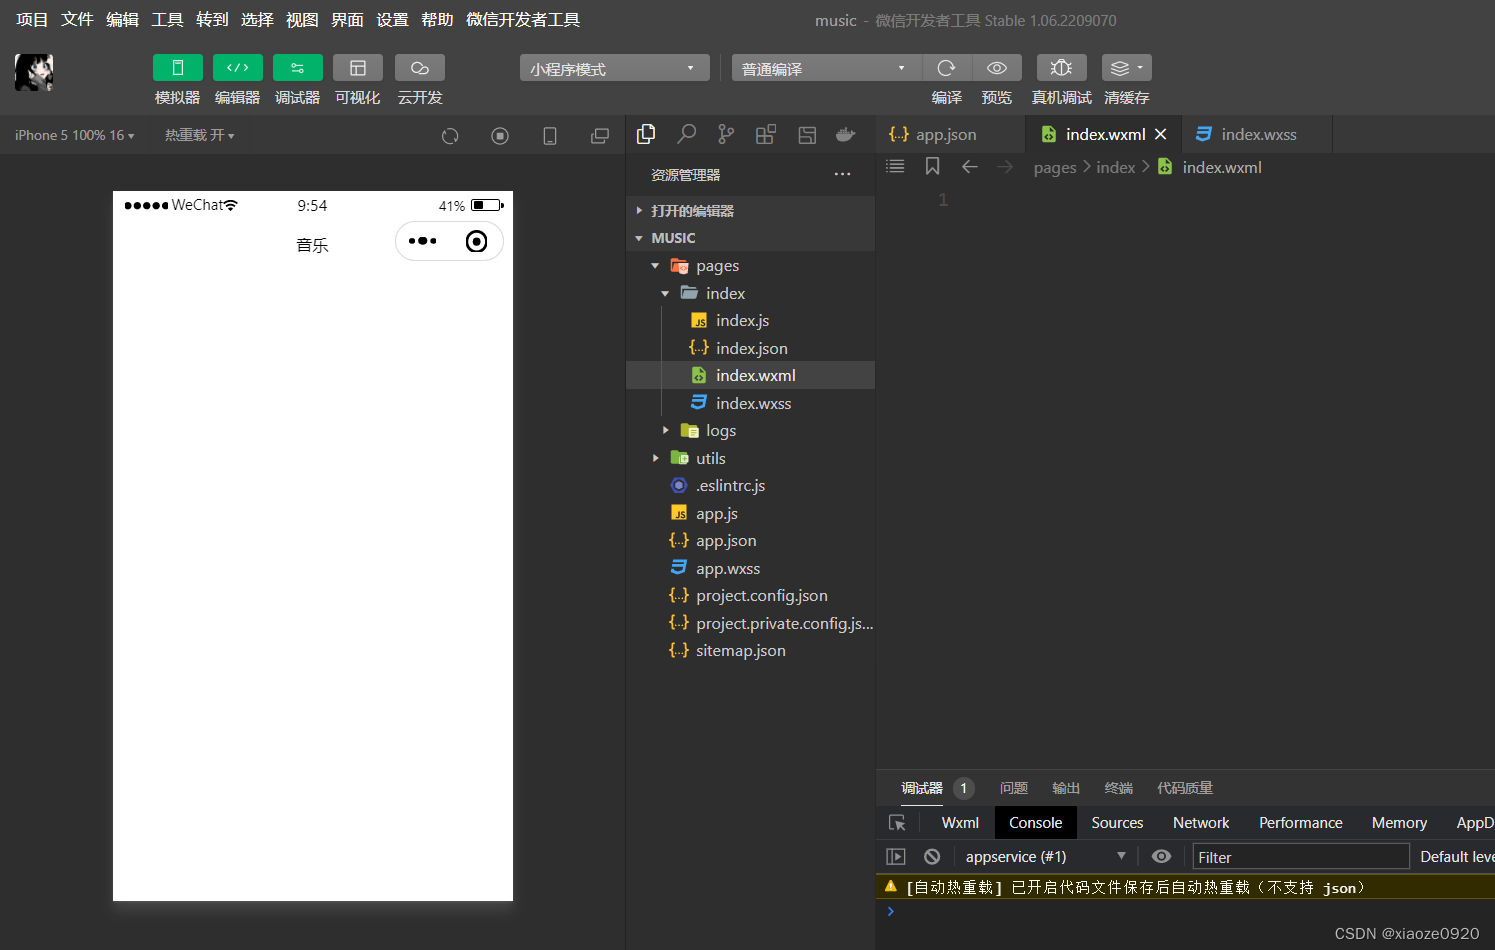Click the 真机调试 bug icon
The height and width of the screenshot is (950, 1495).
[x=1062, y=68]
